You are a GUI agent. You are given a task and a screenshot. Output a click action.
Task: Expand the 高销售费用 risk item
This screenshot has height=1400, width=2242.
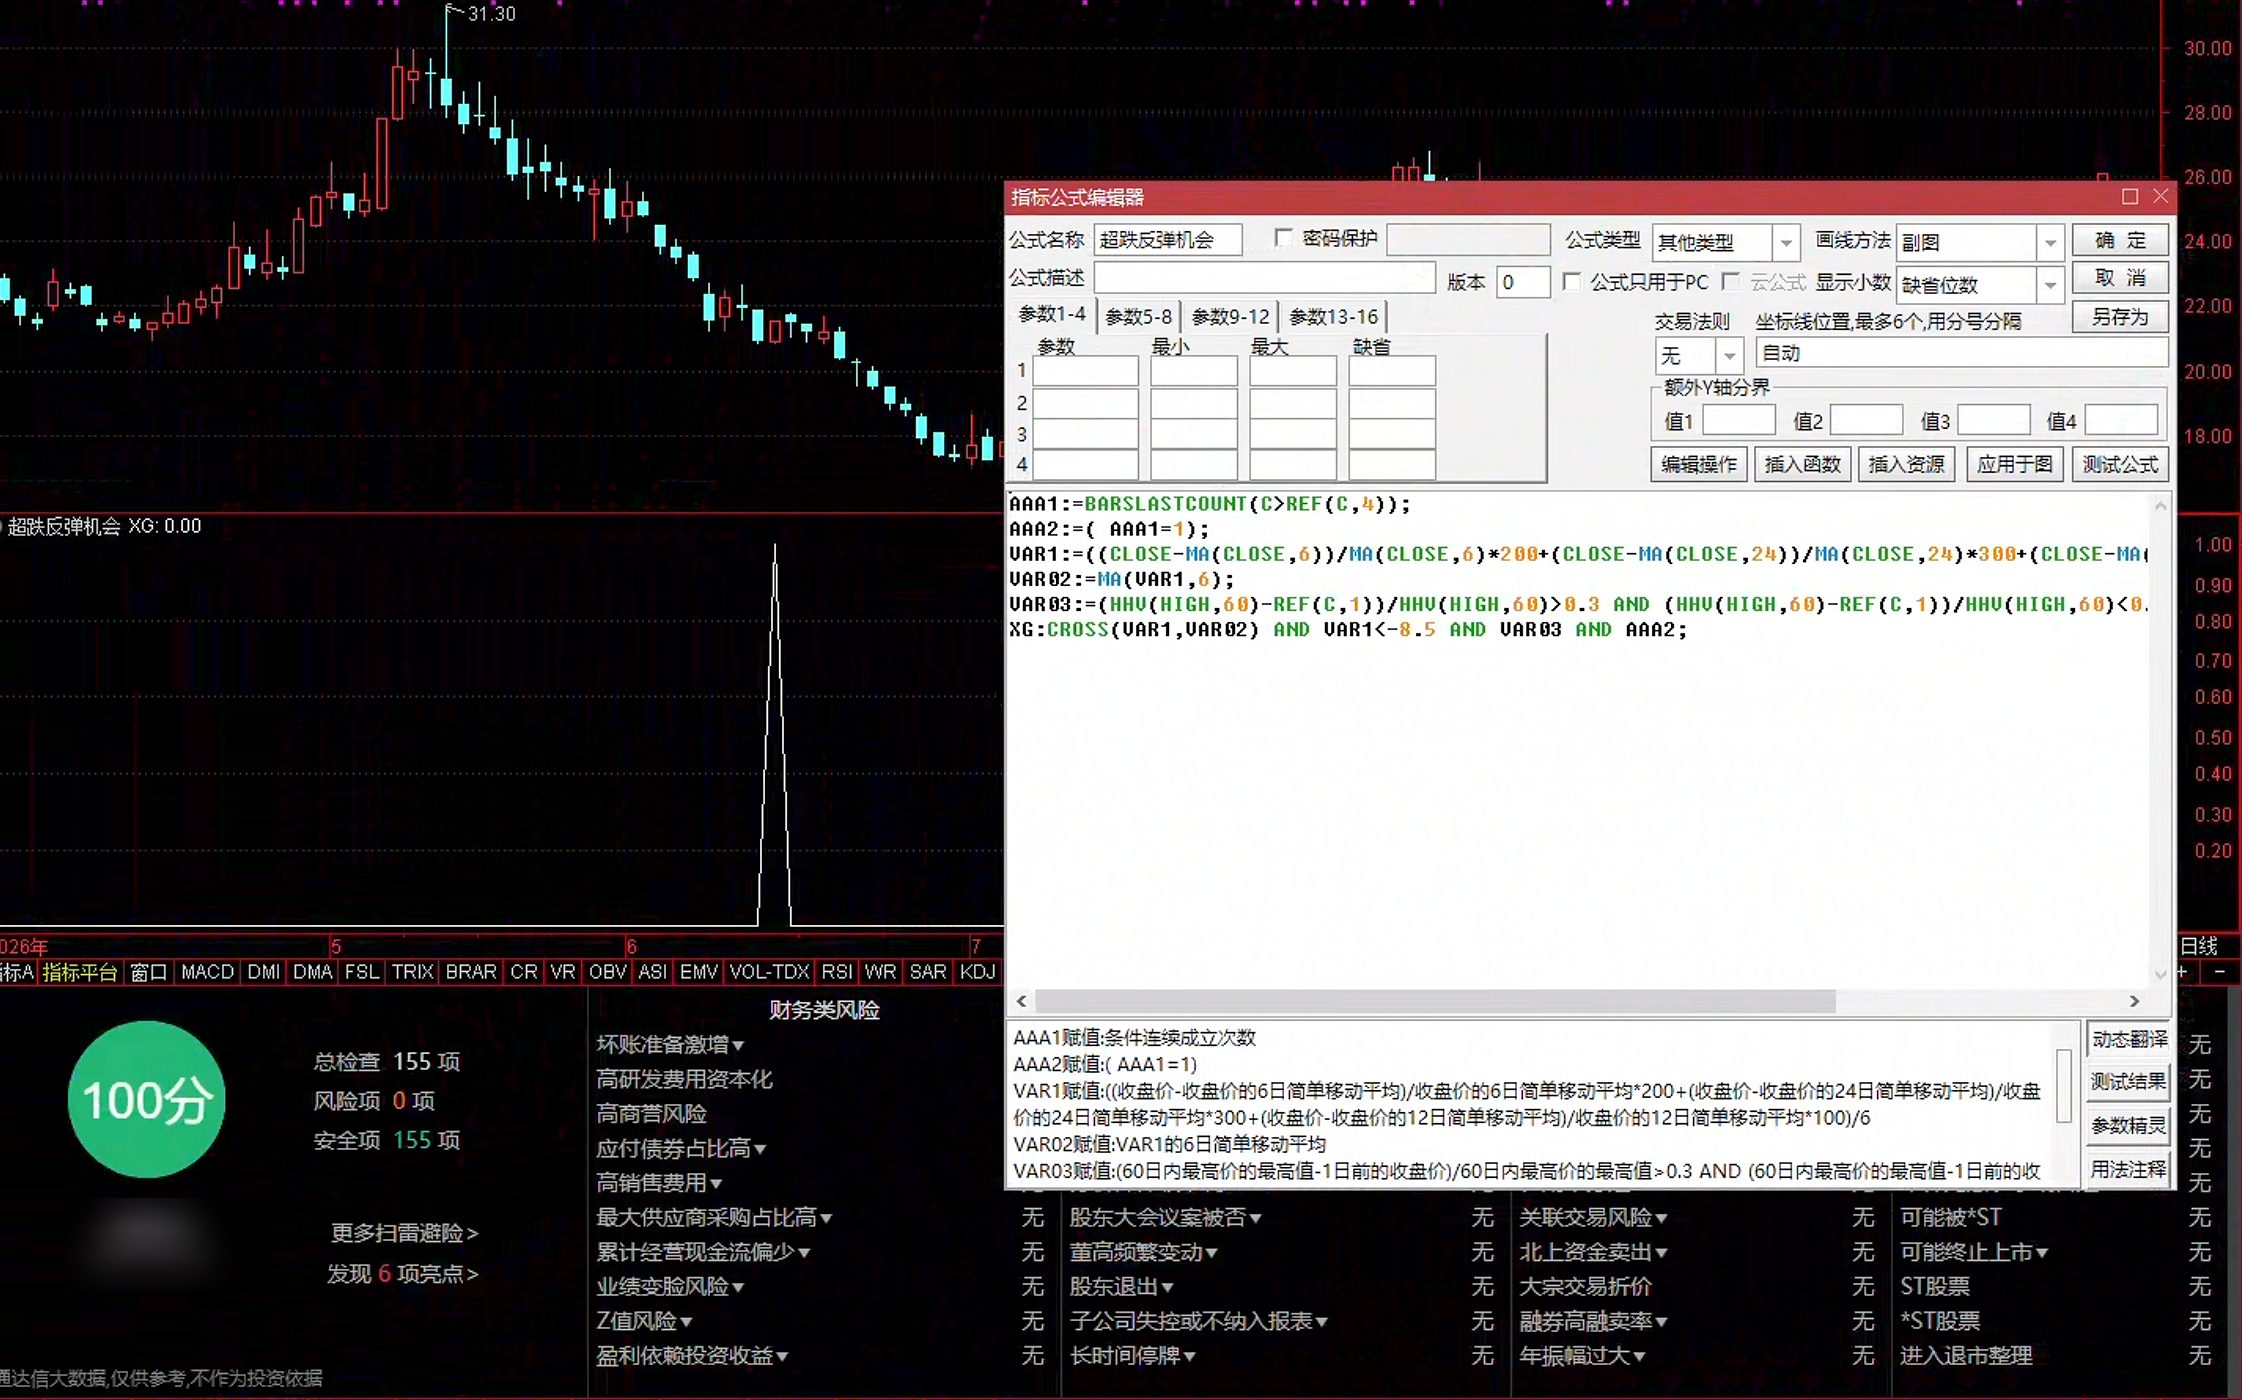point(659,1183)
